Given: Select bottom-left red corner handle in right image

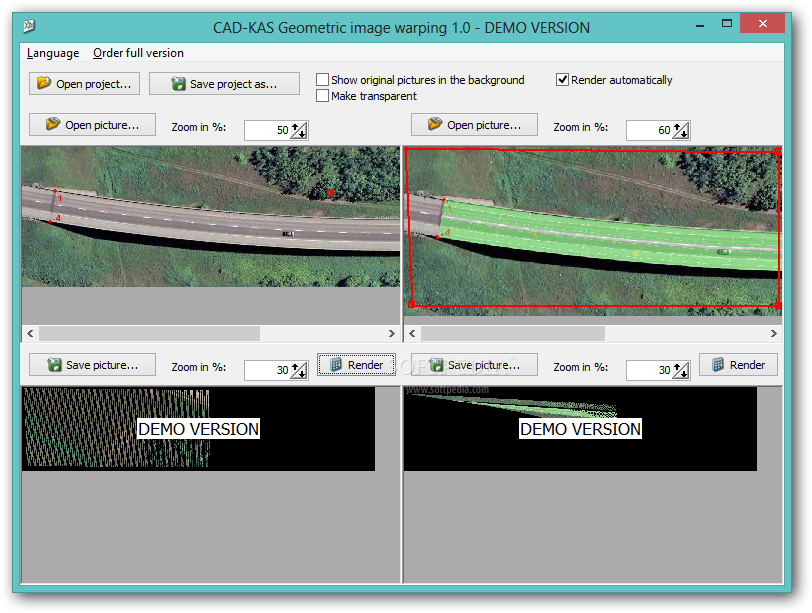Looking at the screenshot, I should (x=411, y=305).
